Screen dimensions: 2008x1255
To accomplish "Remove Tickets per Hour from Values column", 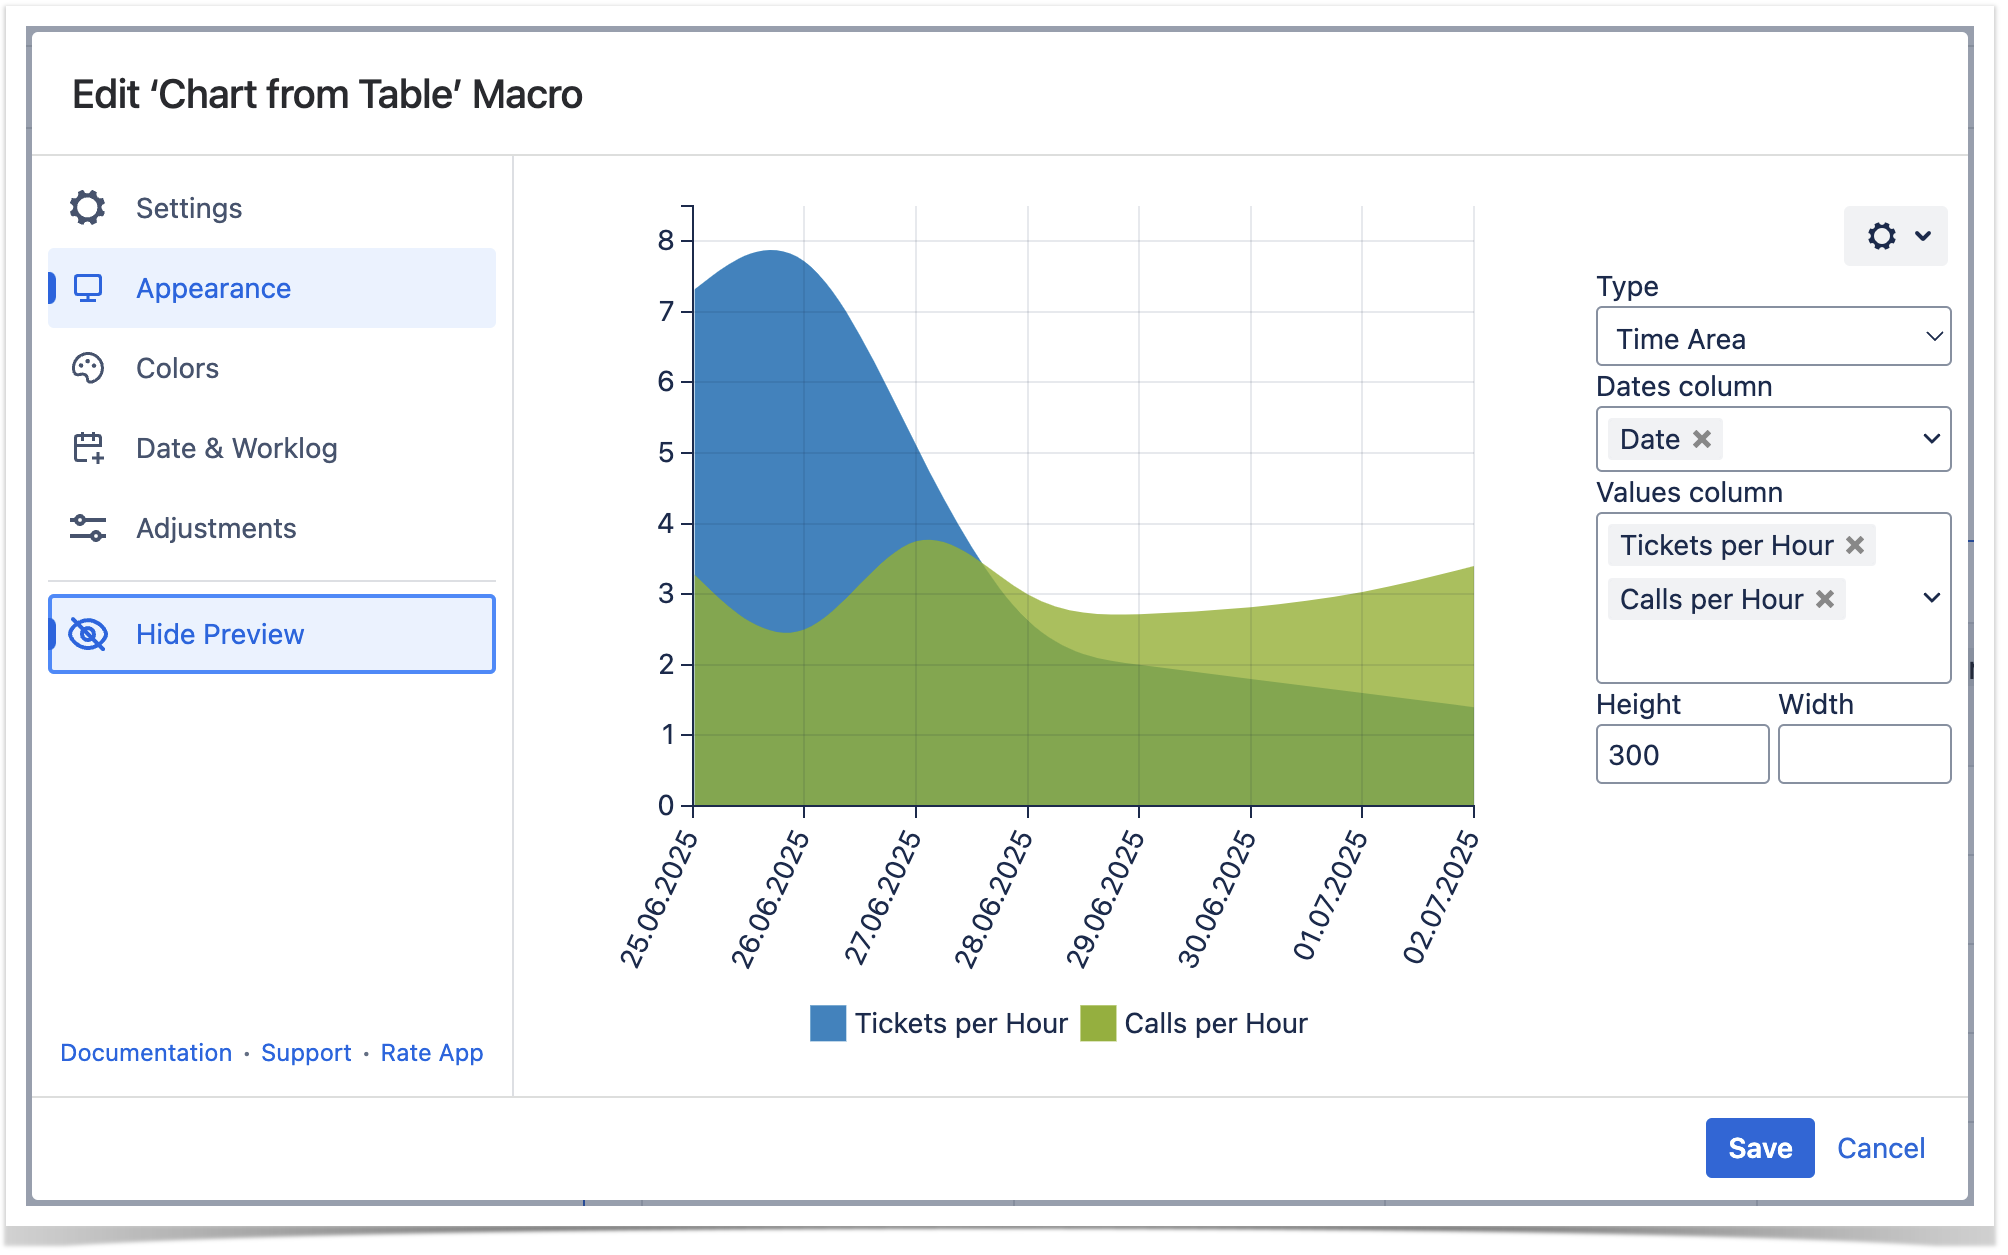I will [1855, 545].
